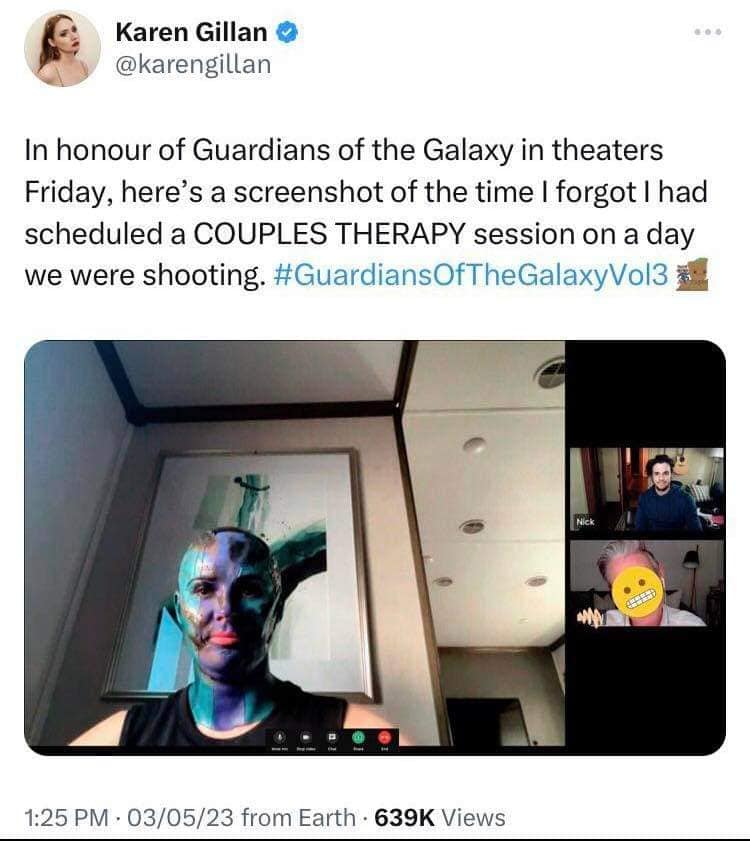Click the blue verified badge
750x841 pixels.
(x=287, y=32)
